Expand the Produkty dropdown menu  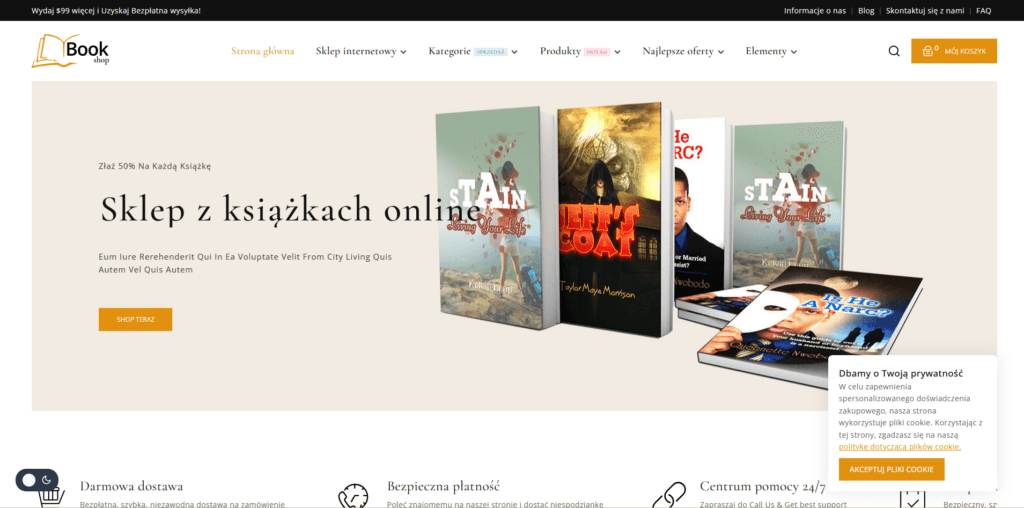(x=580, y=51)
